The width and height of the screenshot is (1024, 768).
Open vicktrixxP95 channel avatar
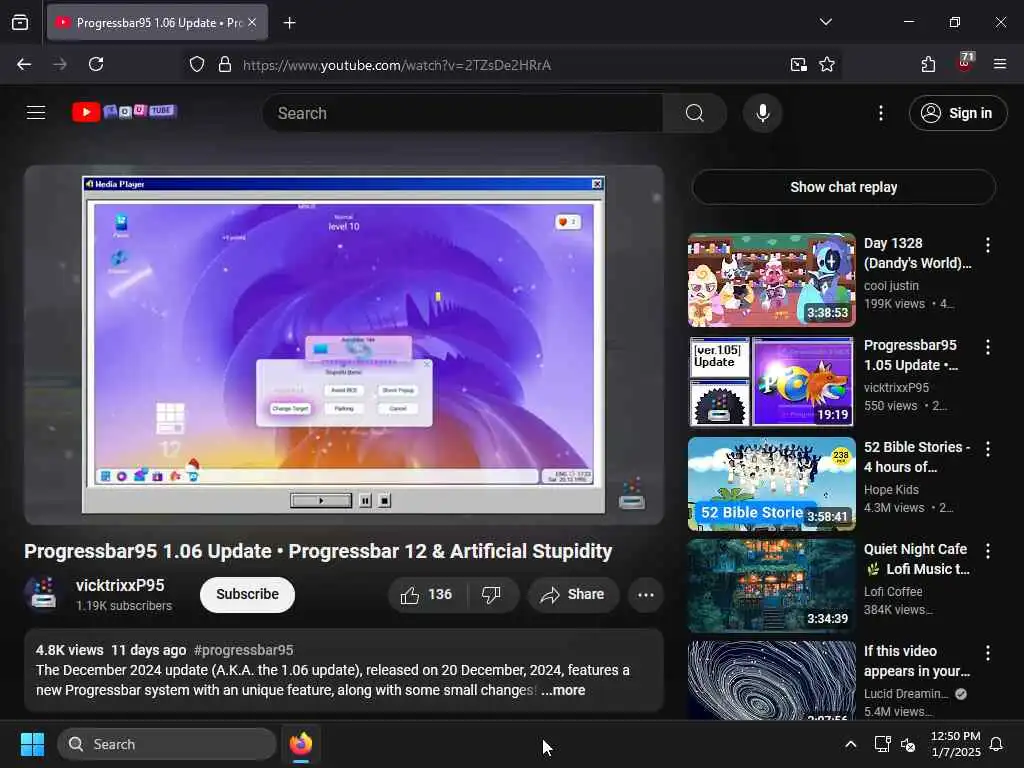click(x=43, y=594)
